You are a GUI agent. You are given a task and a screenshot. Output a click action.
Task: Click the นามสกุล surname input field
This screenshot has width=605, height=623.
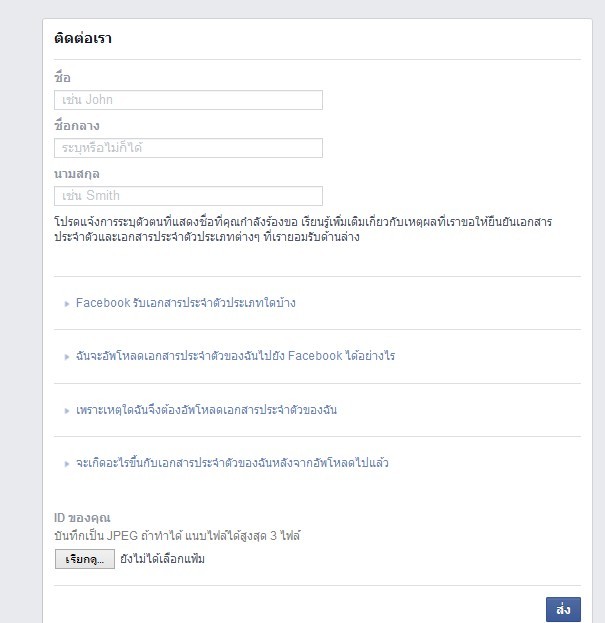pos(188,196)
